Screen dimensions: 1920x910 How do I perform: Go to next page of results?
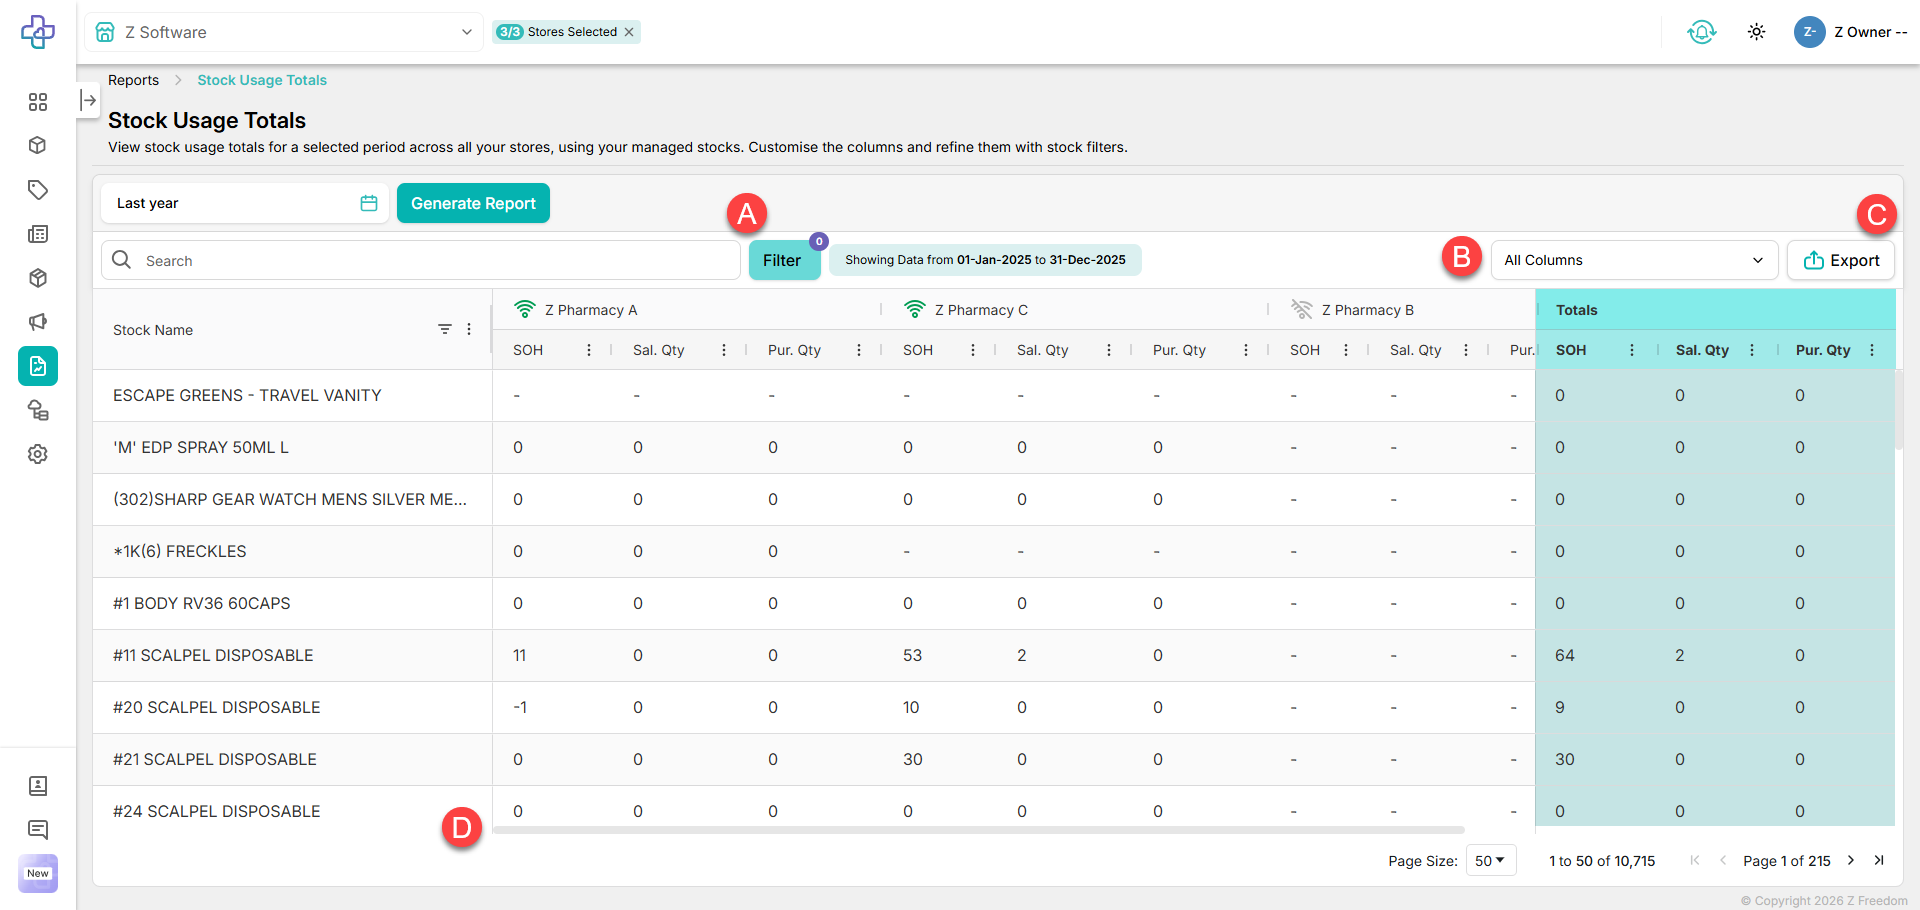1851,860
